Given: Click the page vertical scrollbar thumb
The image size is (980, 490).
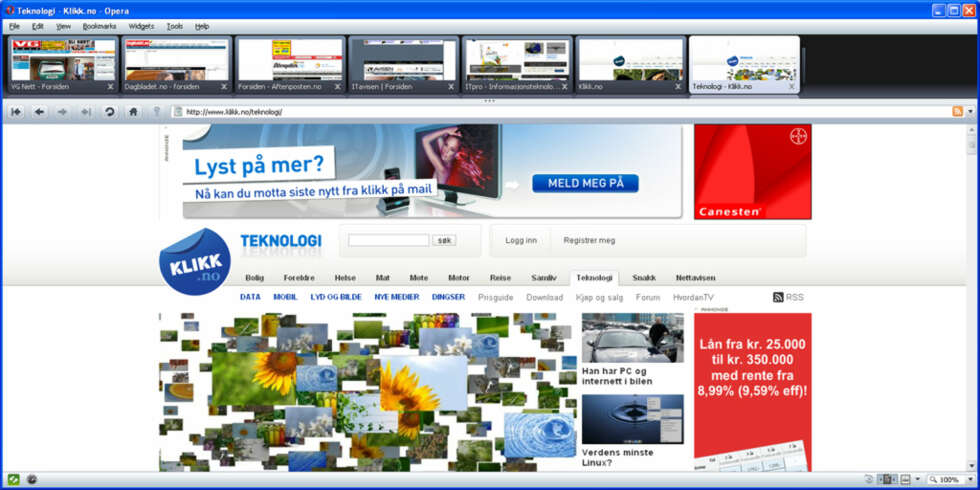Looking at the screenshot, I should (972, 146).
